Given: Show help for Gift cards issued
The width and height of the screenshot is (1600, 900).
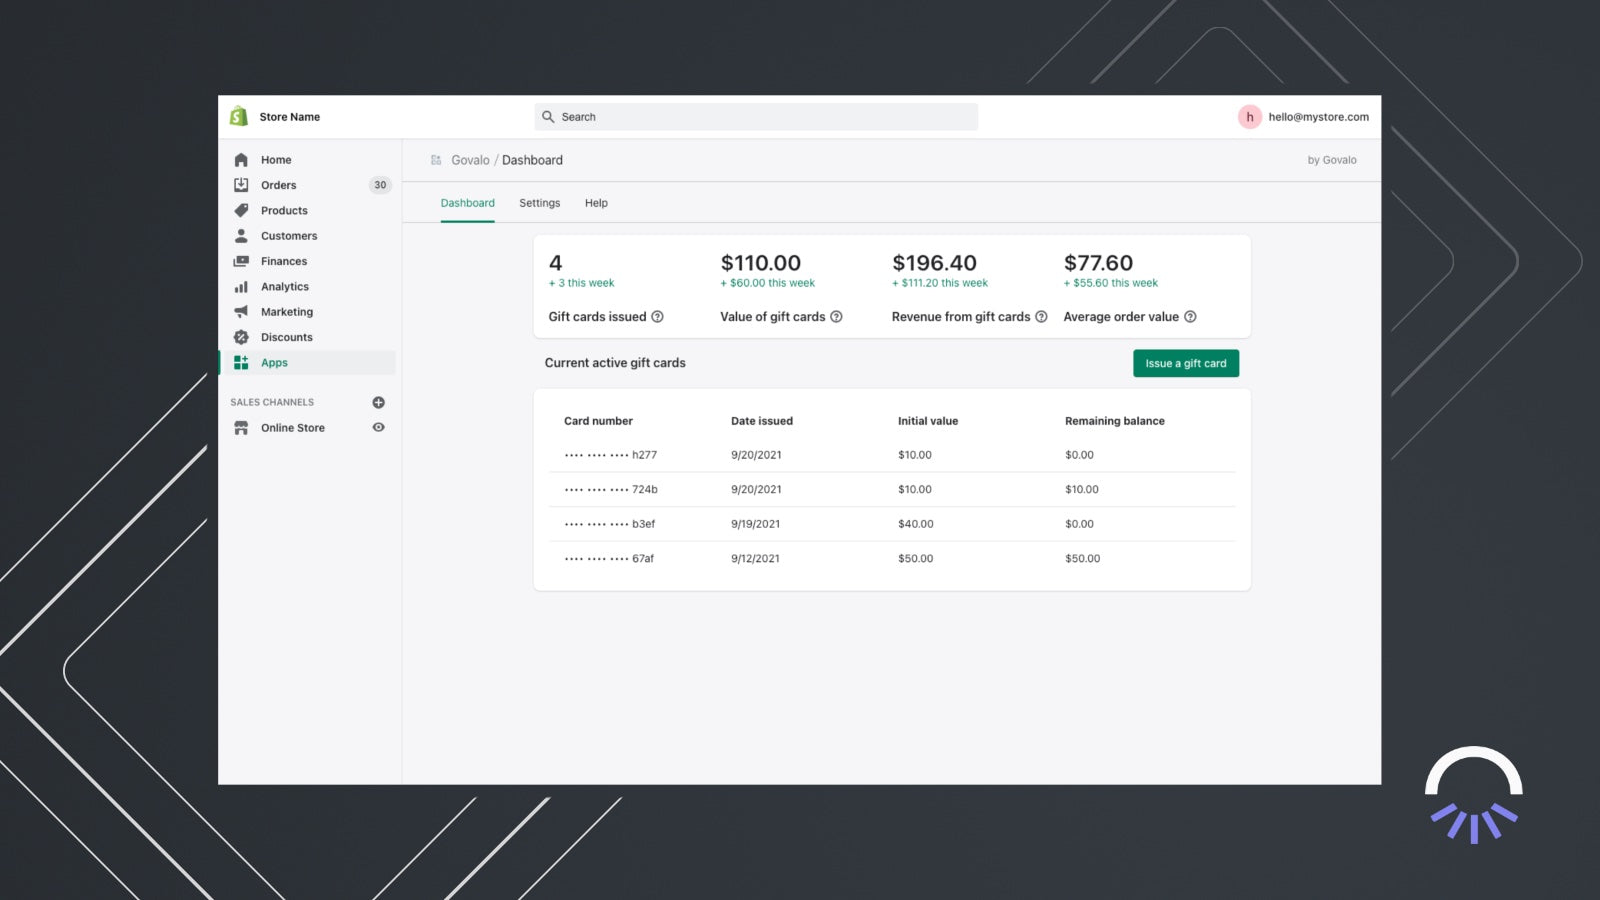Looking at the screenshot, I should click(657, 317).
